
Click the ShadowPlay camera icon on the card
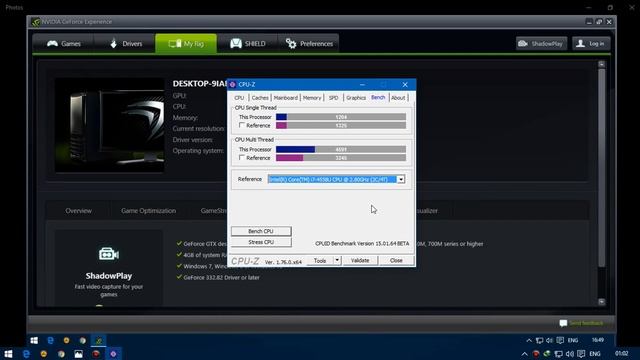click(109, 254)
